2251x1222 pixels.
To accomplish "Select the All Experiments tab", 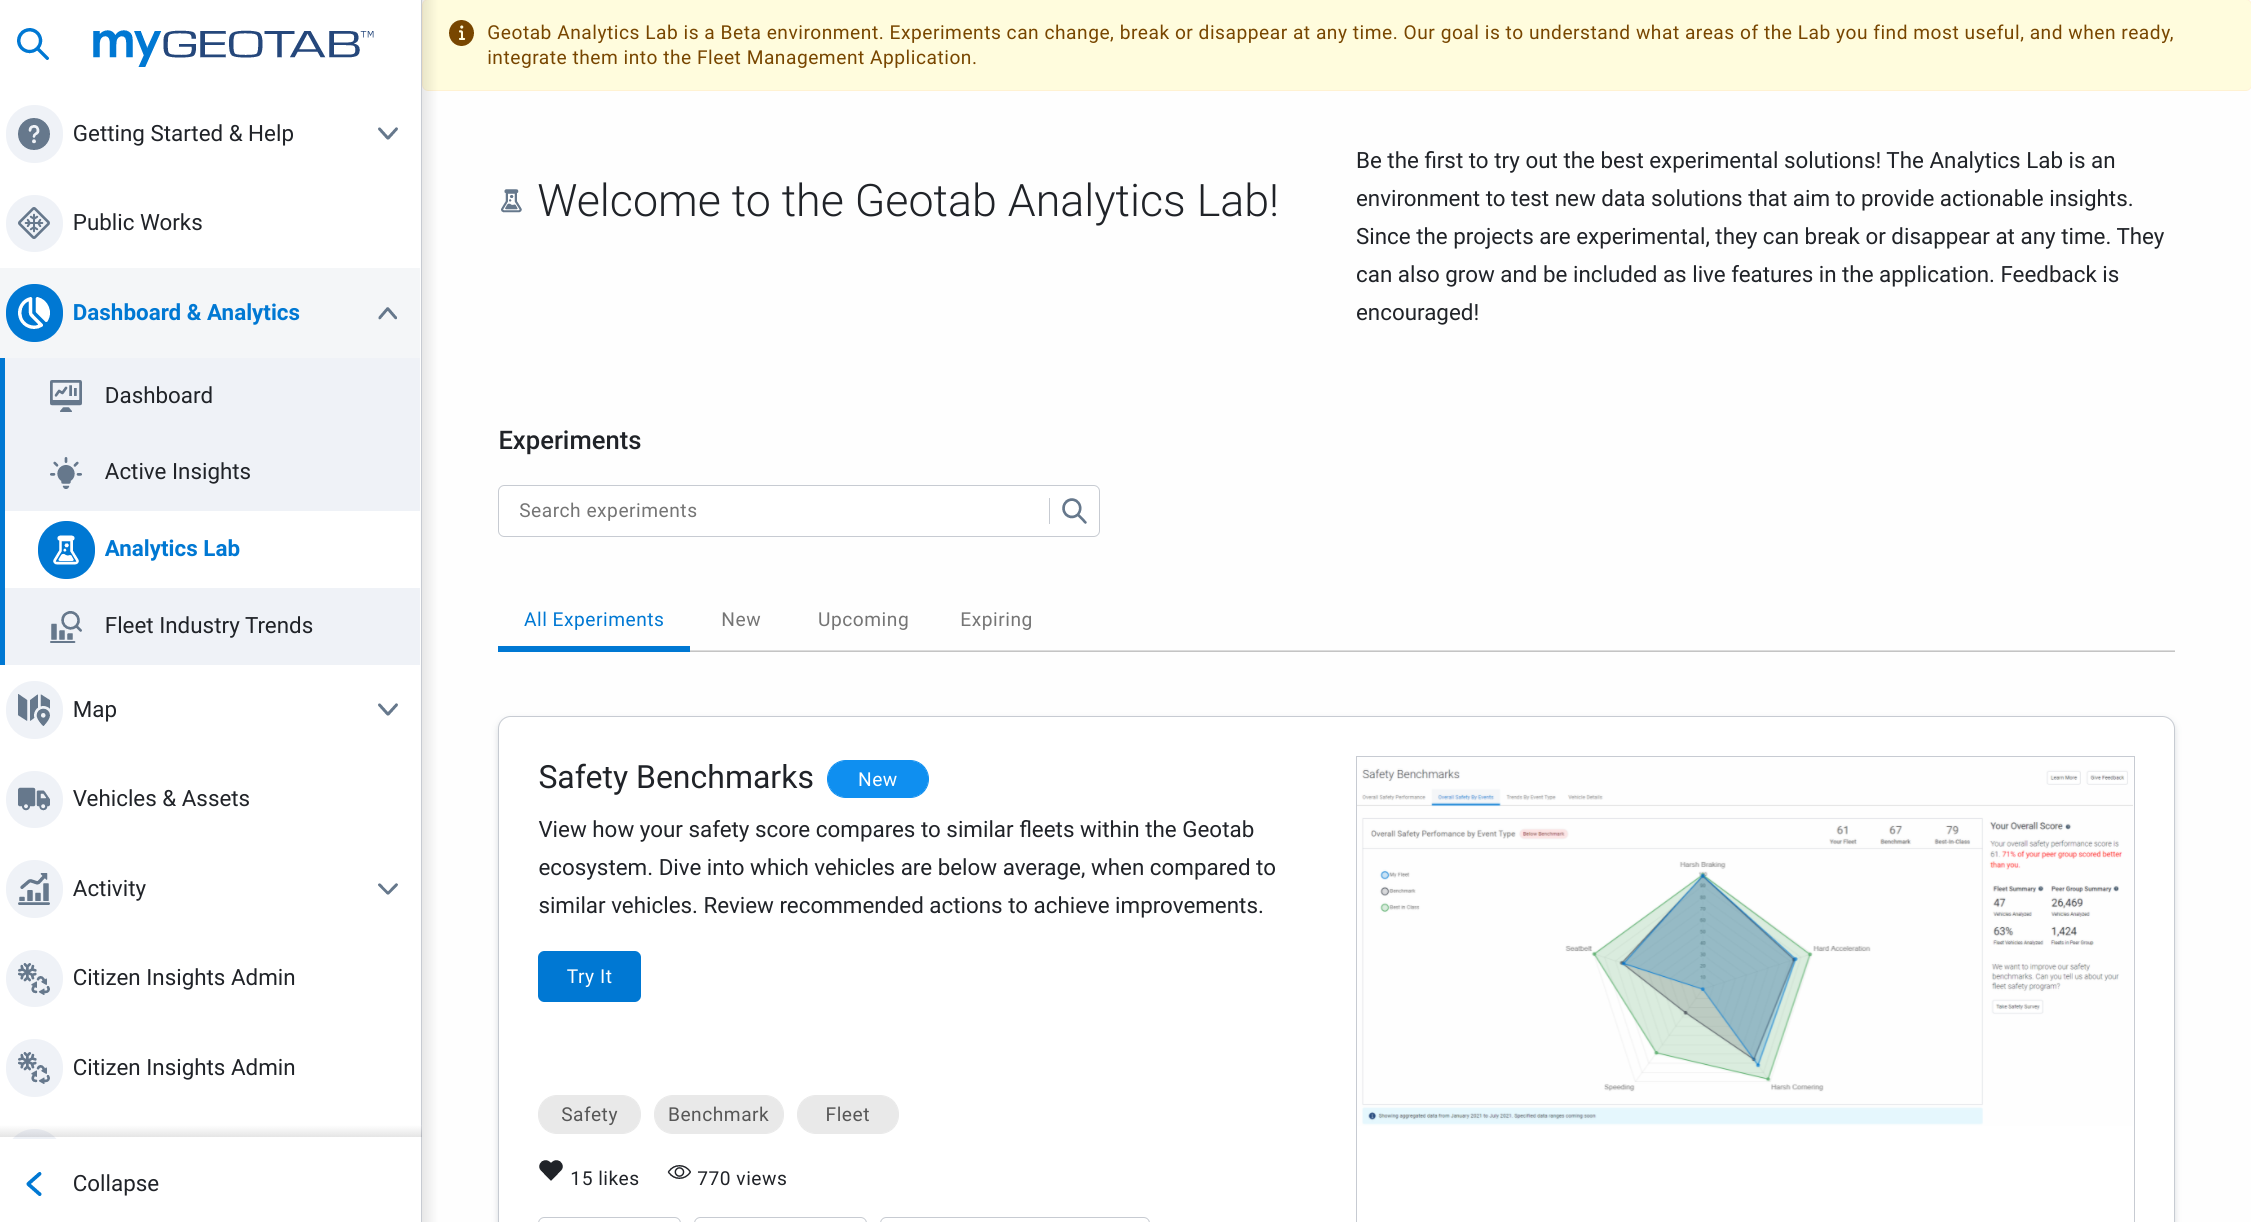I will coord(594,620).
